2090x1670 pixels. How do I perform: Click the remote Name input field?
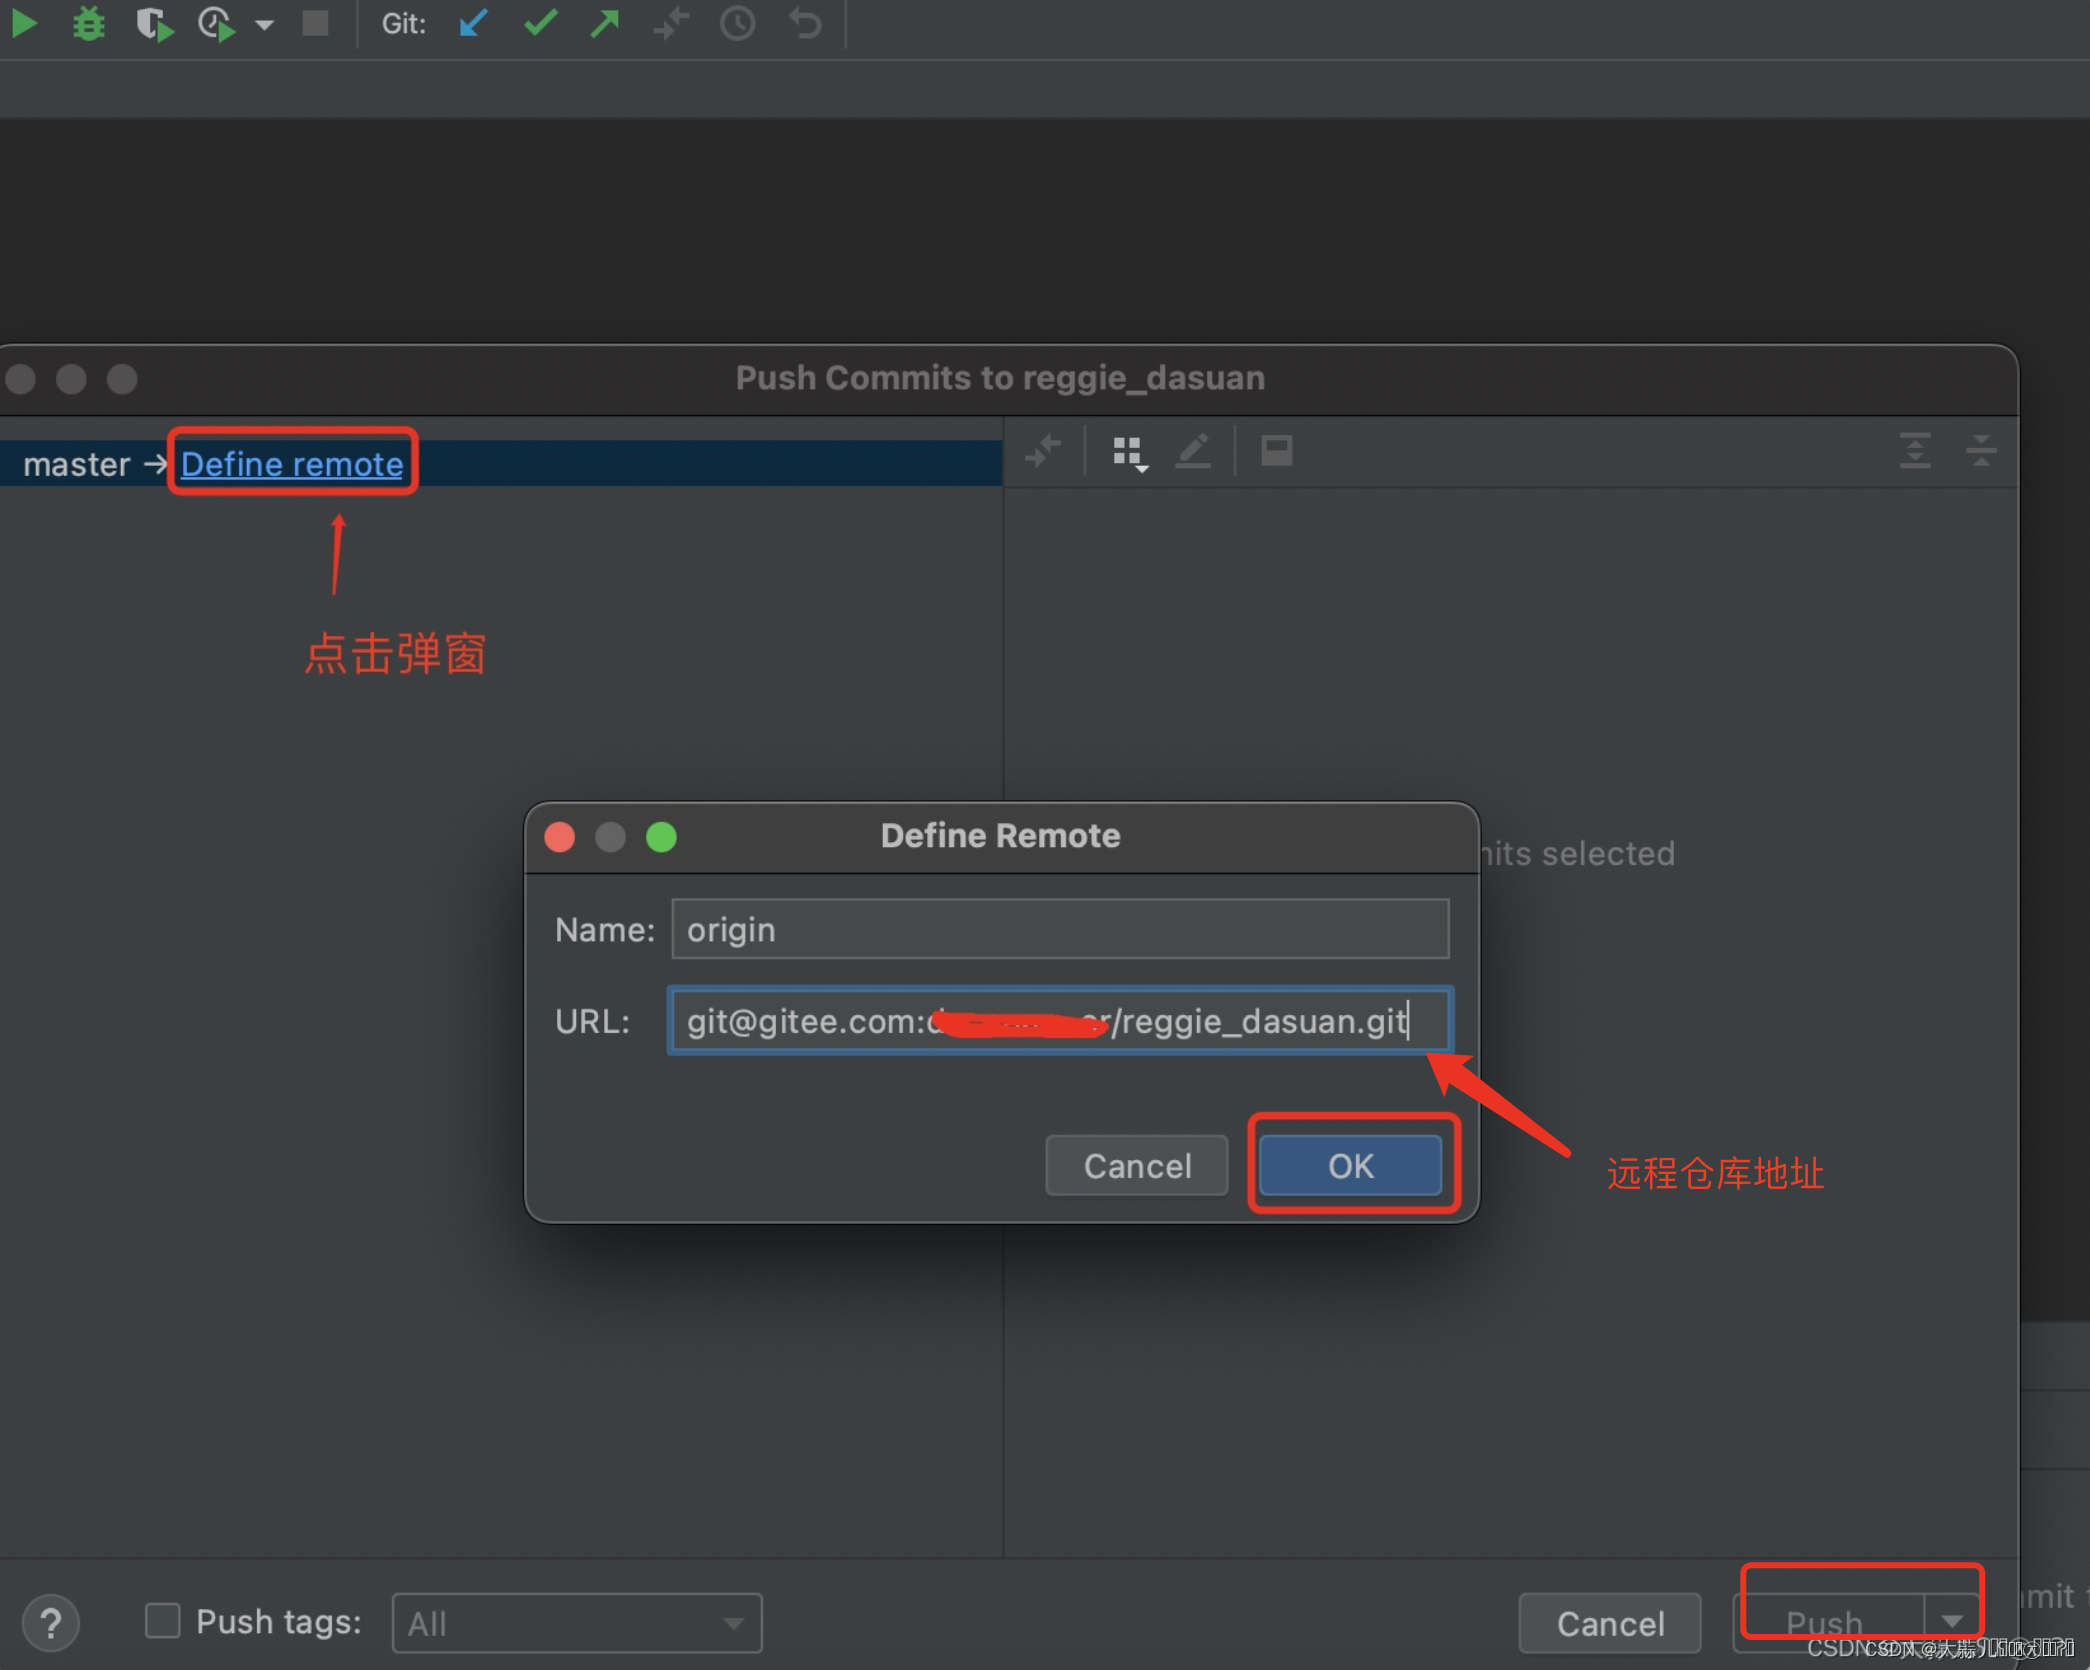coord(1060,929)
